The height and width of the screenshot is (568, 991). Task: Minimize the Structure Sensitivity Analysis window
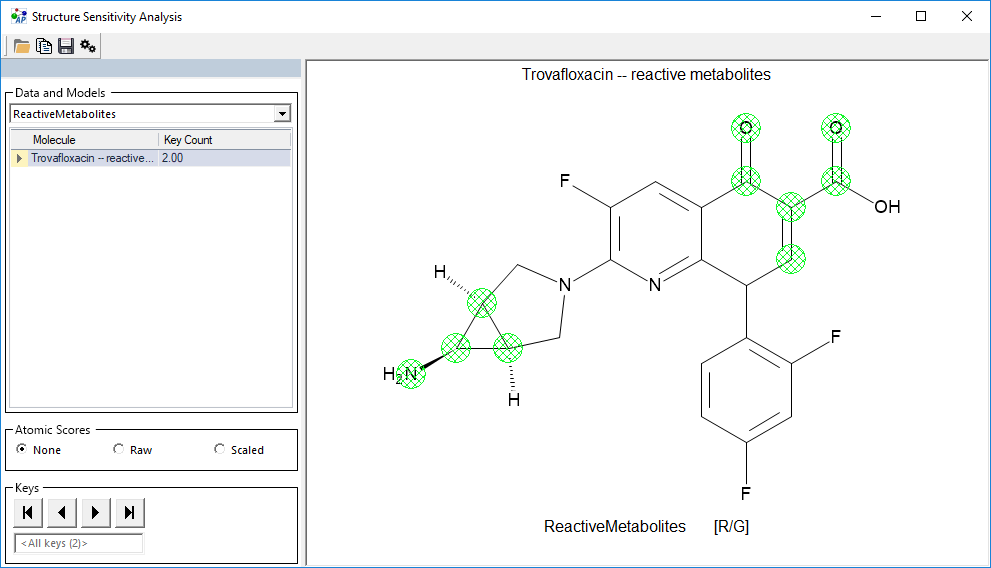pos(876,16)
